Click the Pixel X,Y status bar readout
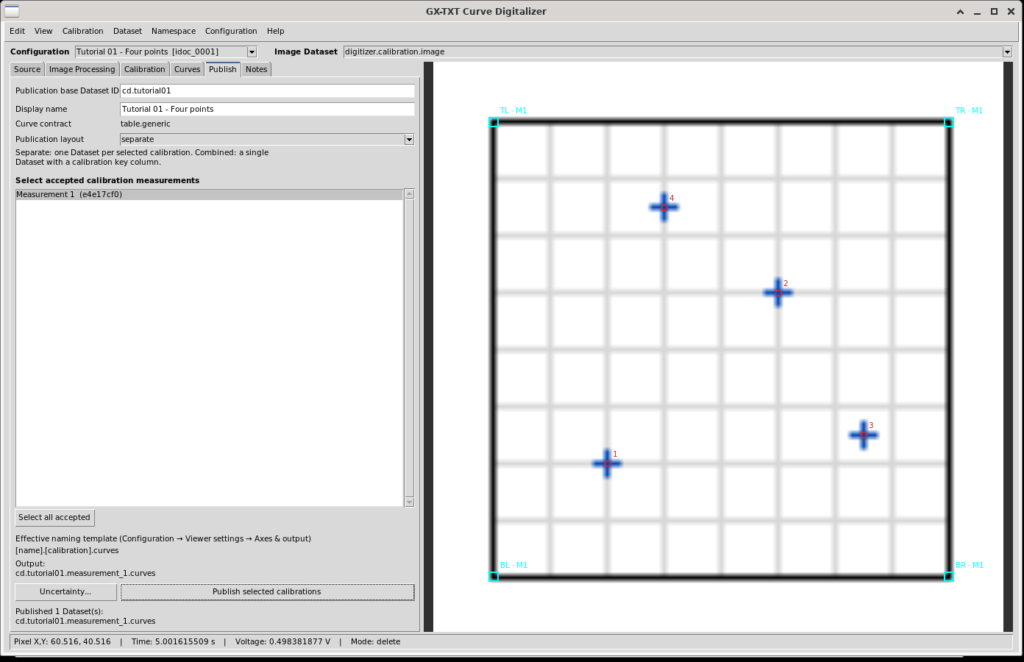Image resolution: width=1024 pixels, height=662 pixels. [63, 642]
